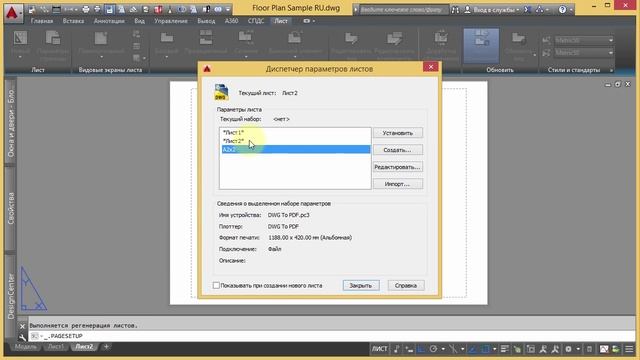640x360 pixels.
Task: Toggle polar tracking icon in status bar
Action: point(433,349)
